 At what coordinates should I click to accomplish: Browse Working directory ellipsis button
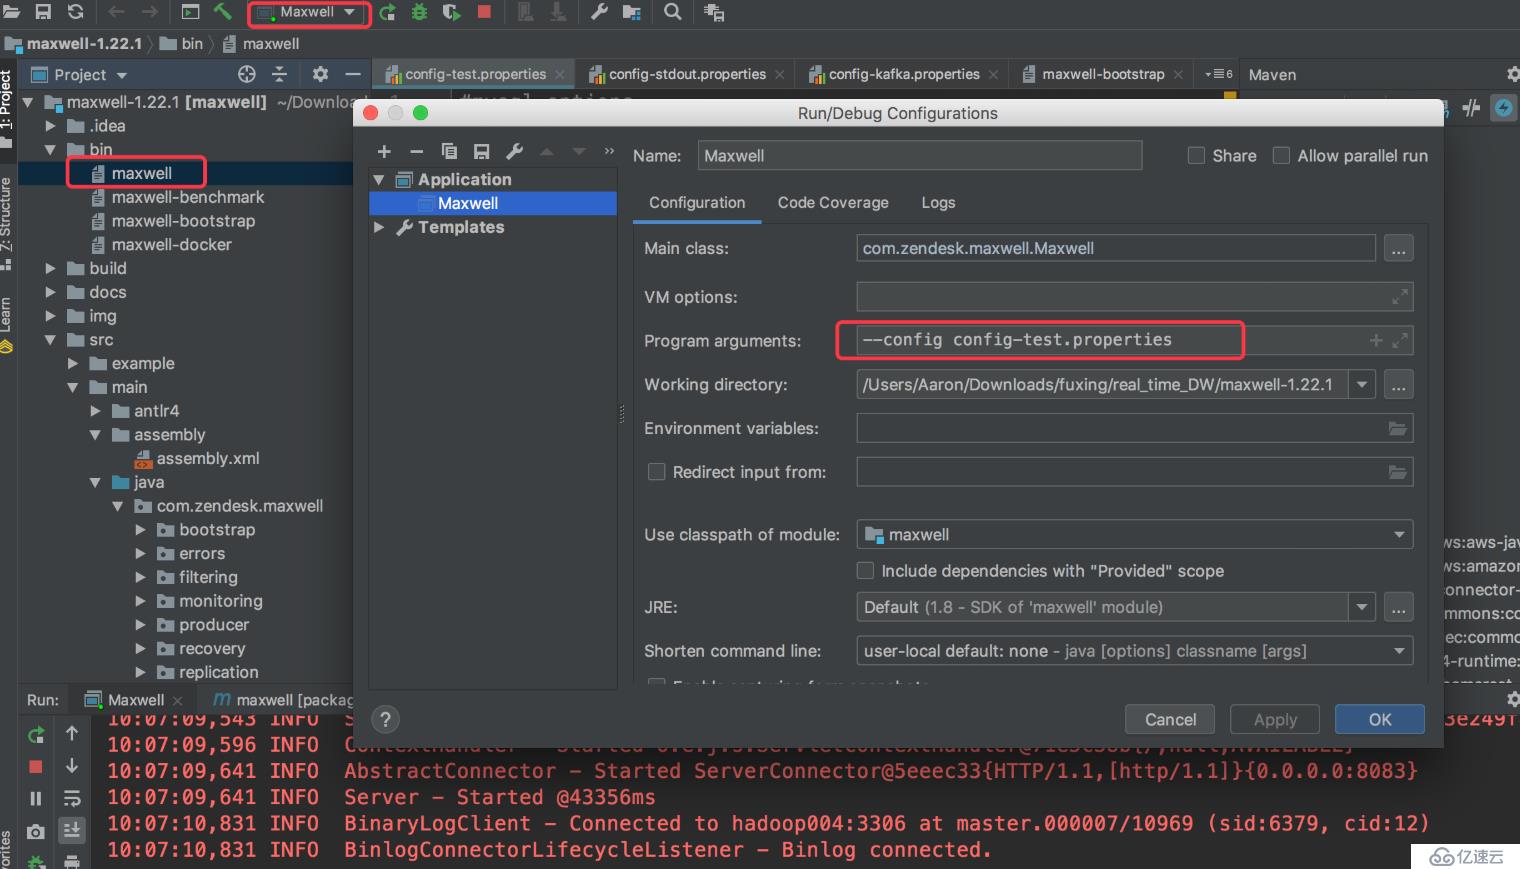coord(1399,384)
